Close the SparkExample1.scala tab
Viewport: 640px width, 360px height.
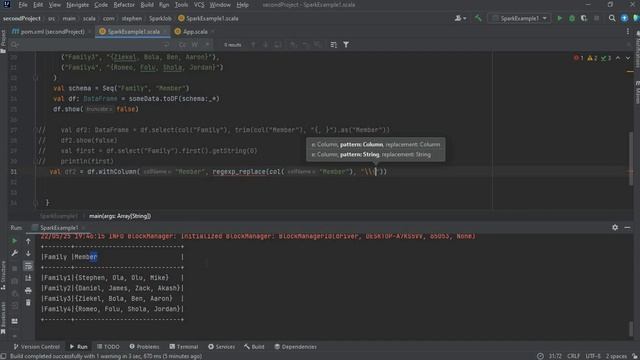[x=165, y=31]
